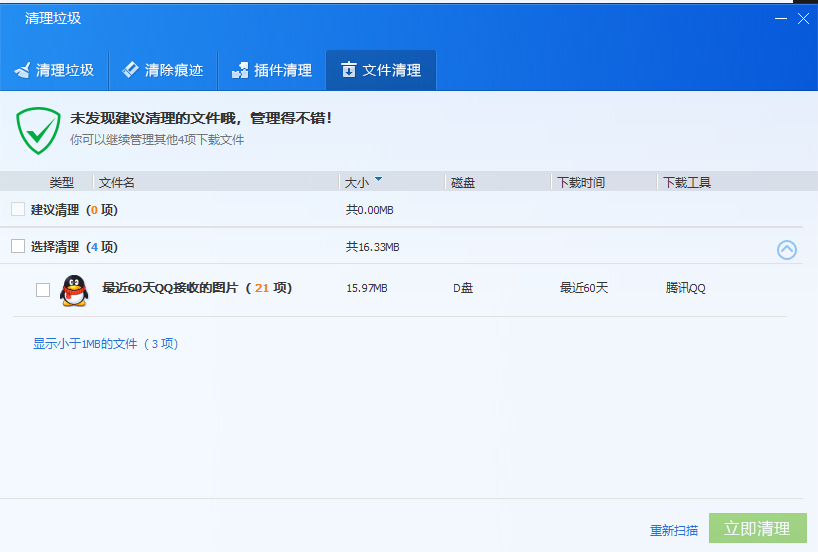The width and height of the screenshot is (818, 552).
Task: Select the 文件清理 tab
Action: tap(381, 70)
